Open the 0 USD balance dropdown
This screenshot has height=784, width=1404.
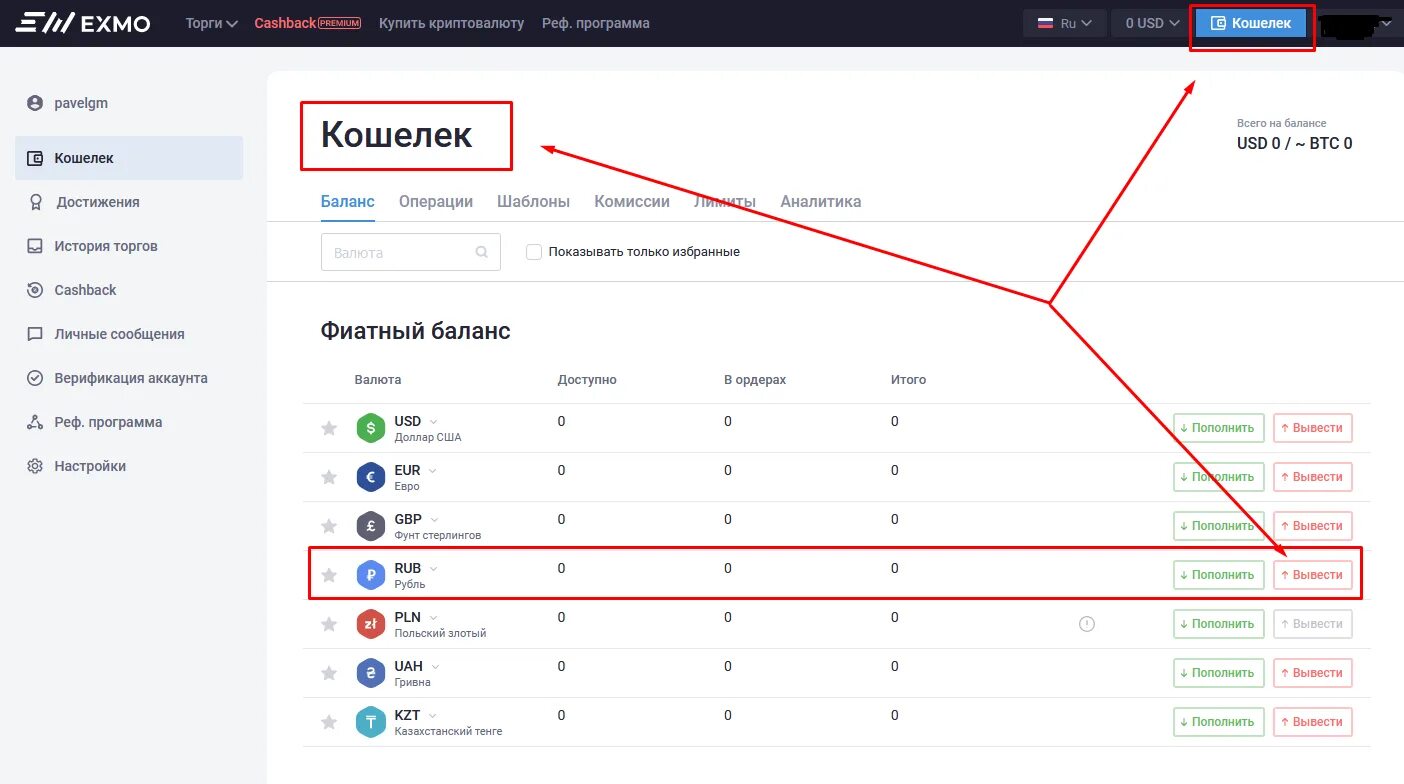click(x=1149, y=22)
